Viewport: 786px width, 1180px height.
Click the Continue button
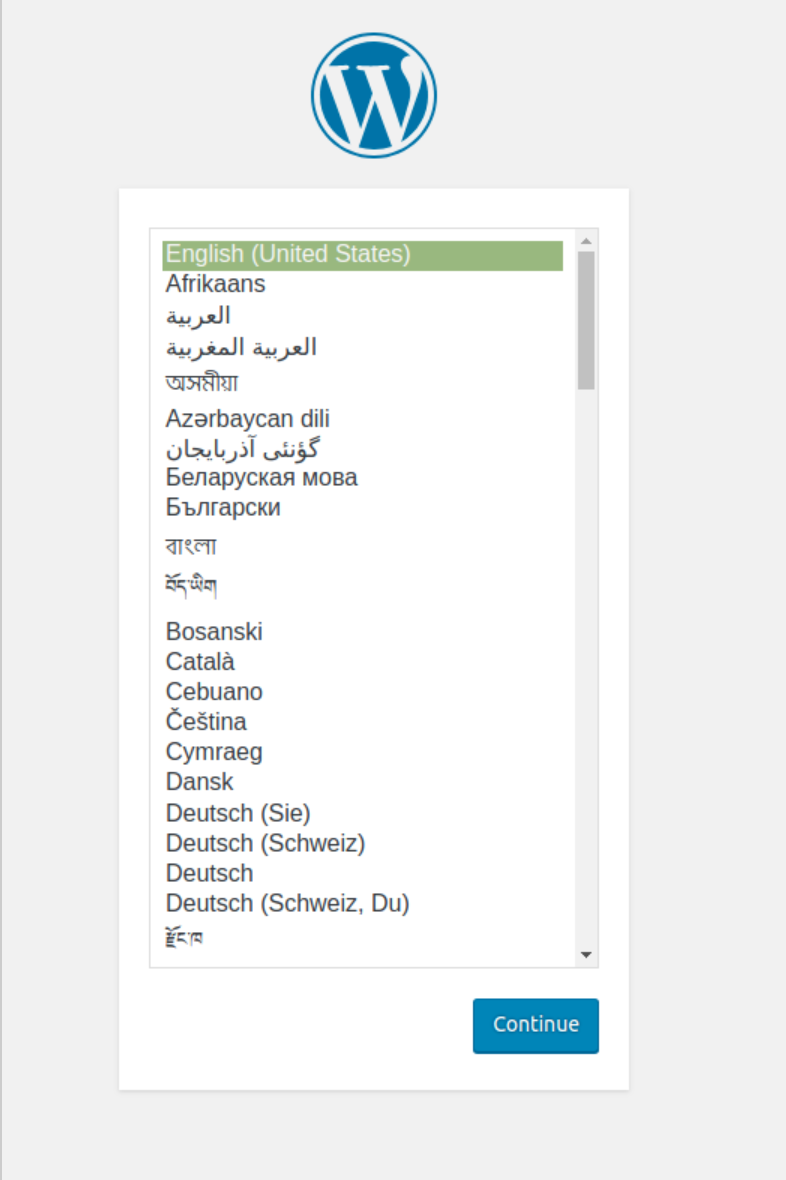coord(535,1025)
